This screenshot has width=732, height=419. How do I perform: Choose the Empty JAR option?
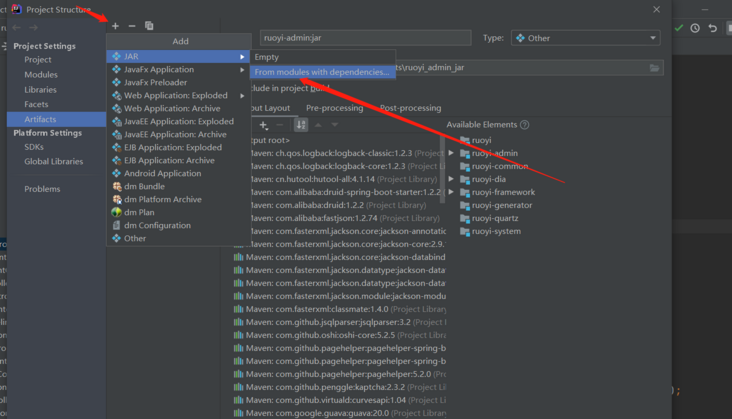point(267,57)
